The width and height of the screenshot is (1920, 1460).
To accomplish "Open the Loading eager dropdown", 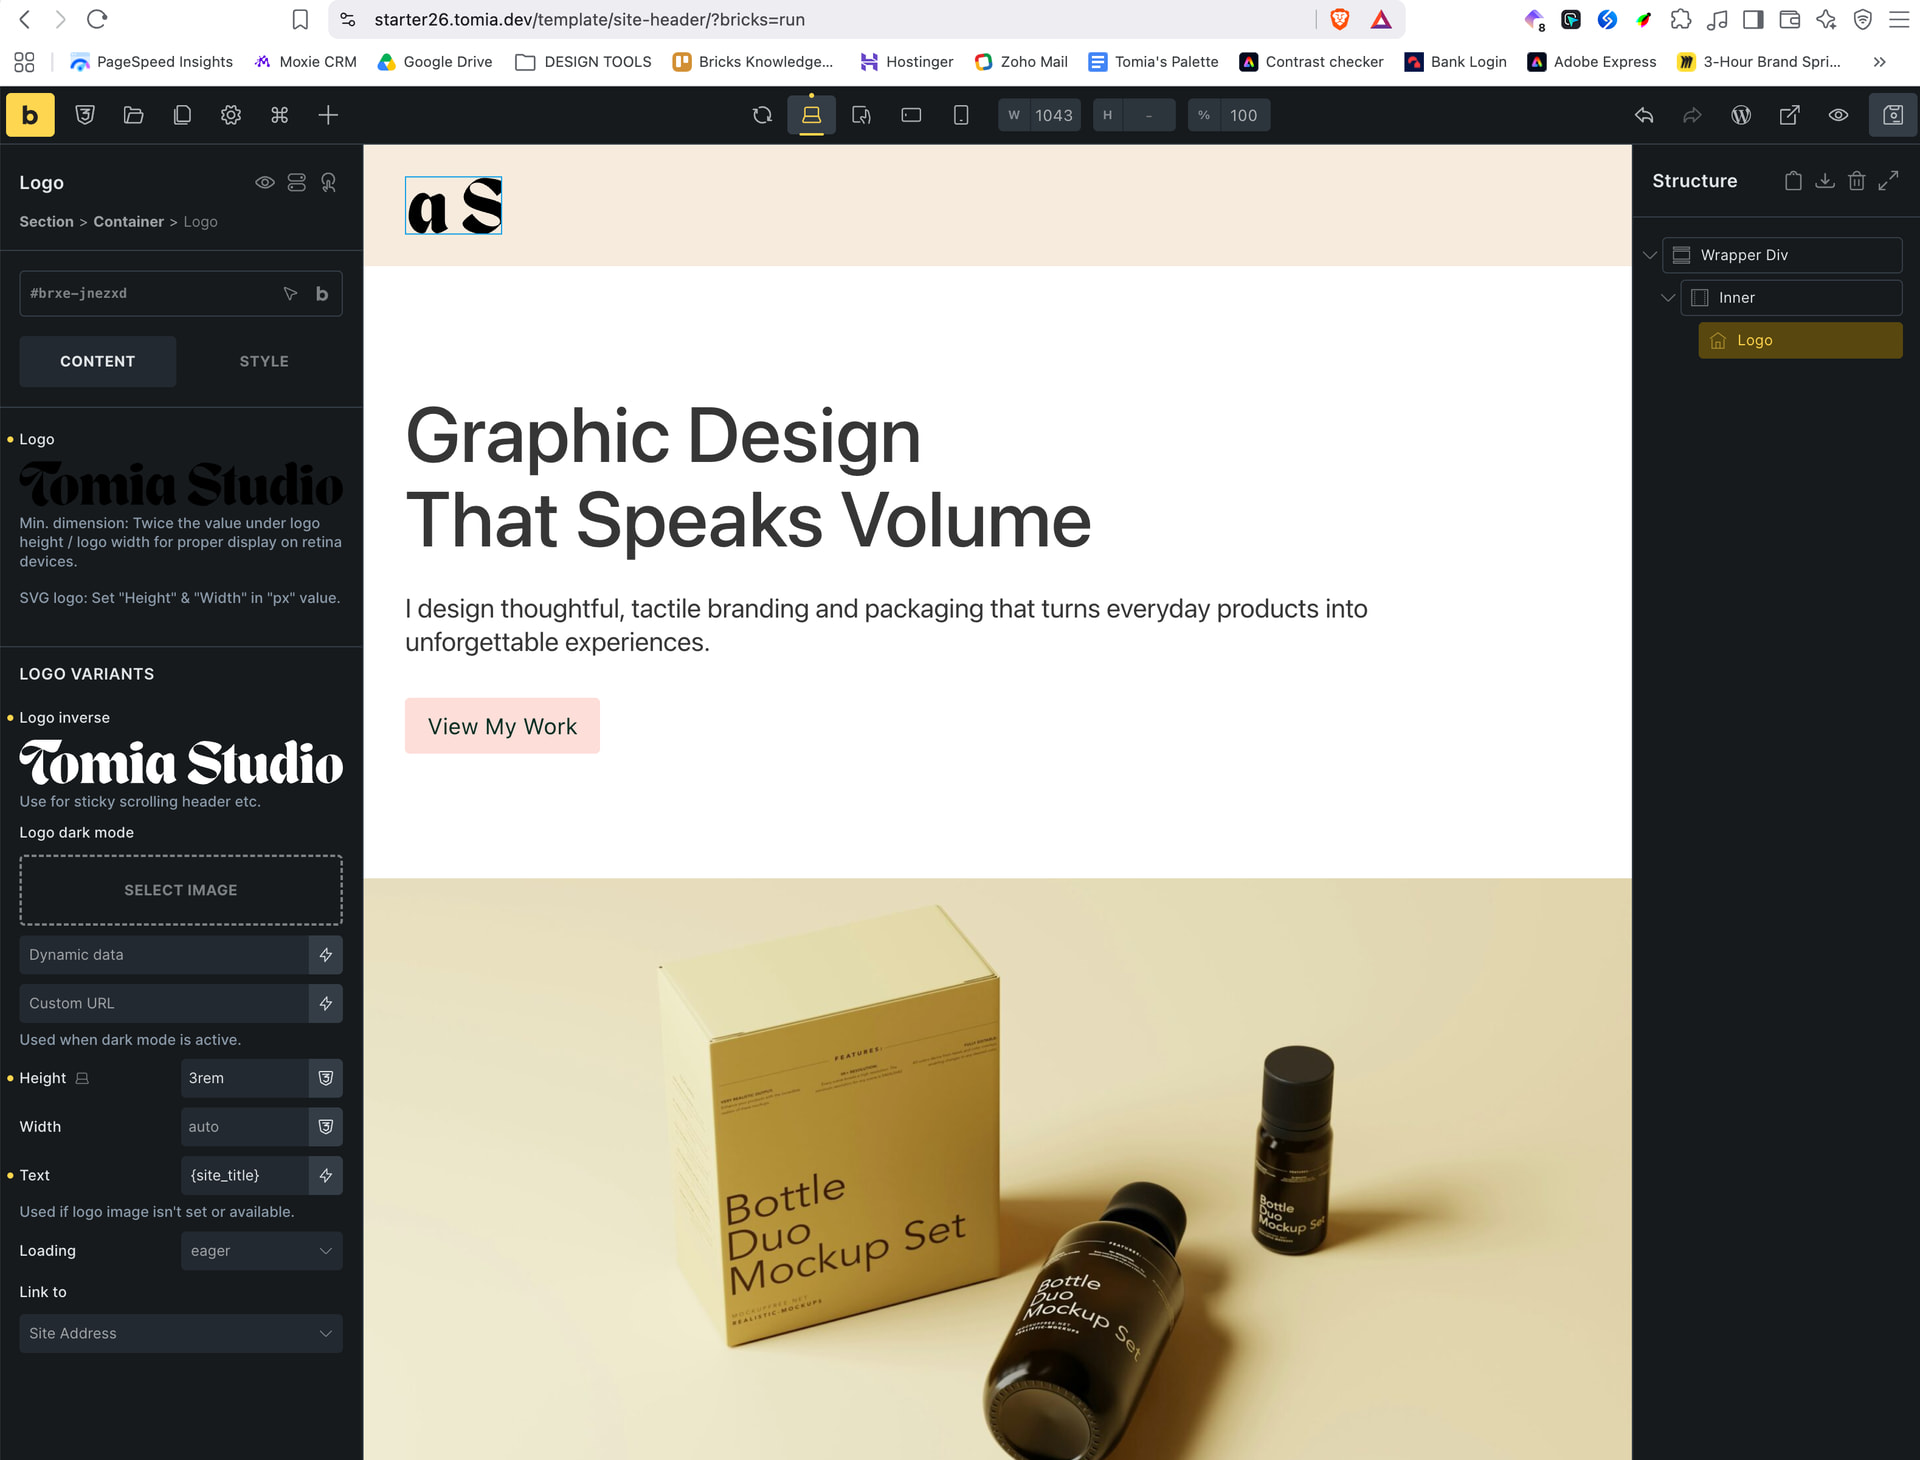I will click(x=262, y=1251).
